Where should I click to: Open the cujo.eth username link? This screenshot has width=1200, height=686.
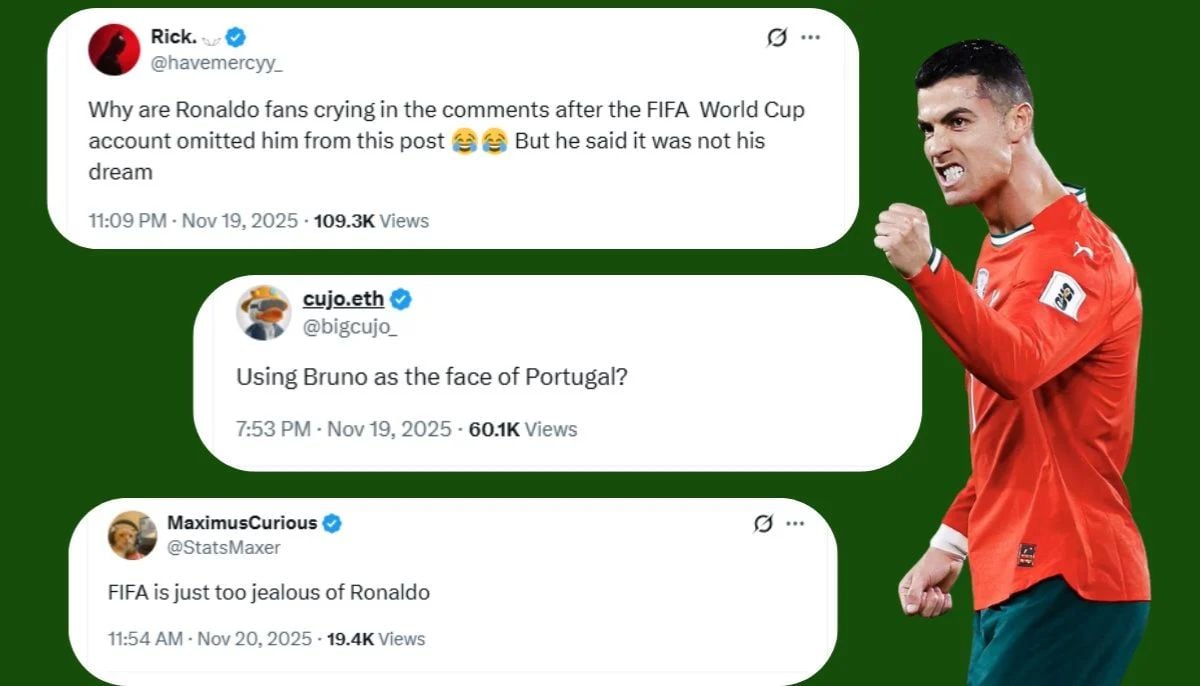pos(343,297)
